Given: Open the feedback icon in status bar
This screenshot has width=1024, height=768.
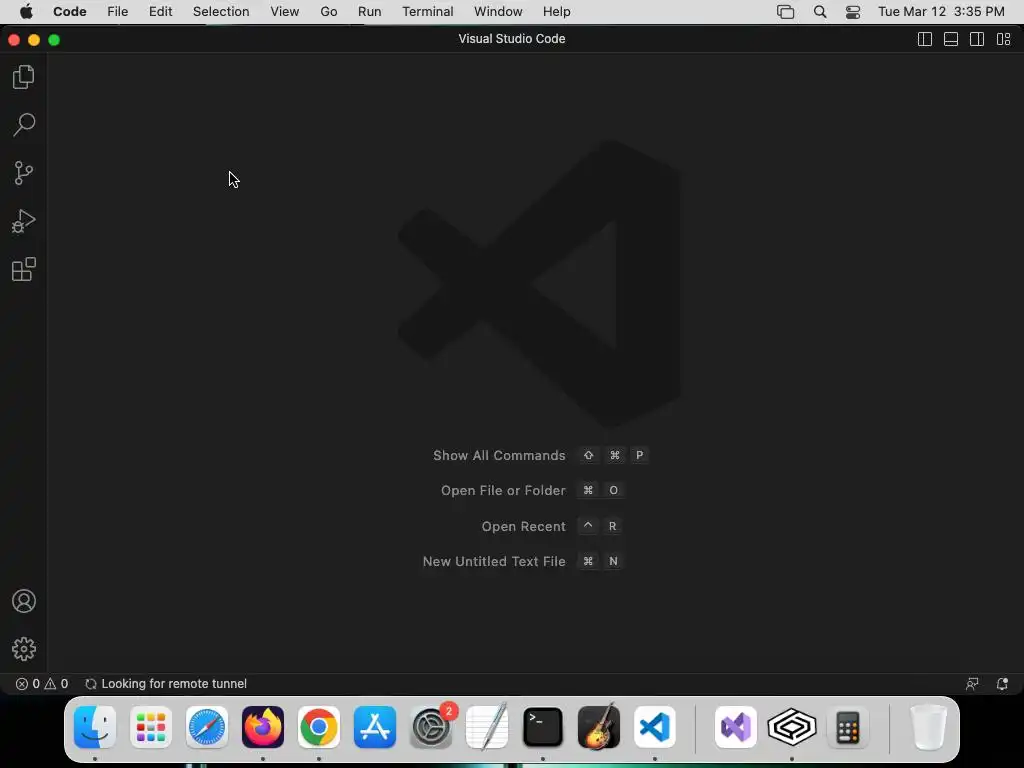Looking at the screenshot, I should [972, 684].
